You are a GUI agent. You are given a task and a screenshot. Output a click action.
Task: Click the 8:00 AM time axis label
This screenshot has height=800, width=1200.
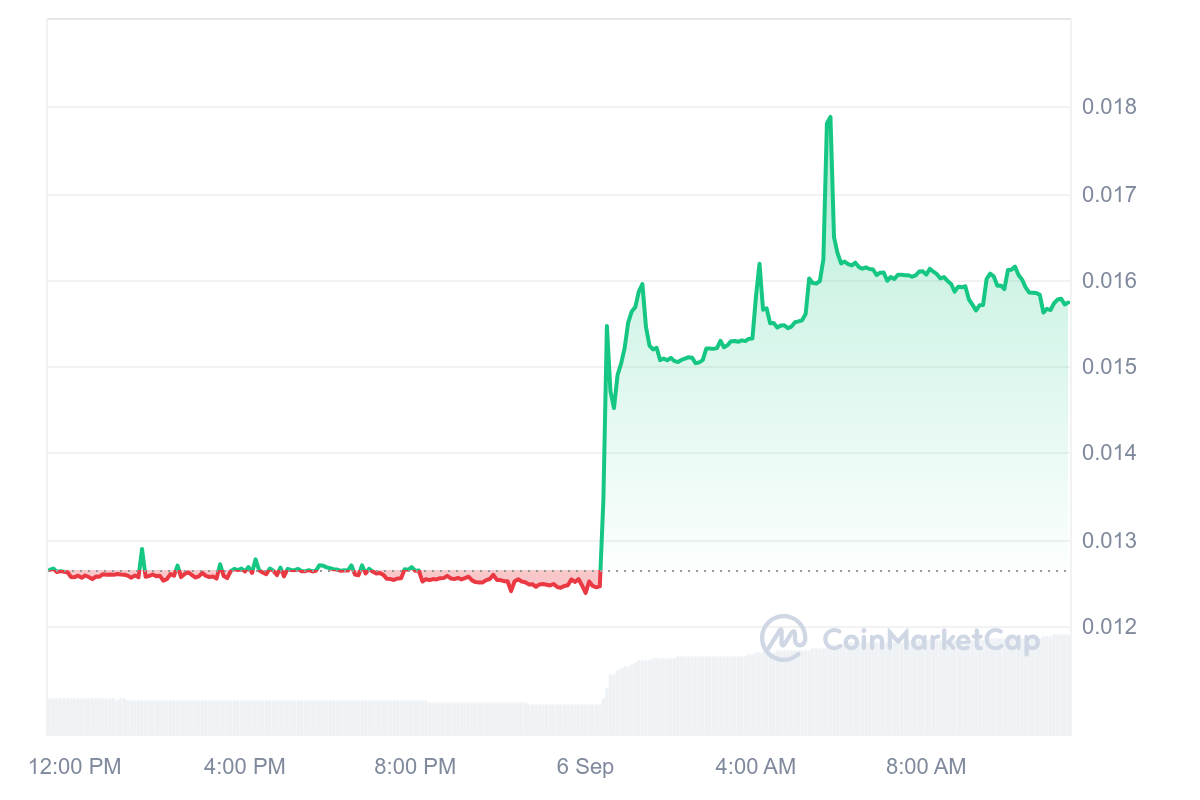click(x=925, y=767)
